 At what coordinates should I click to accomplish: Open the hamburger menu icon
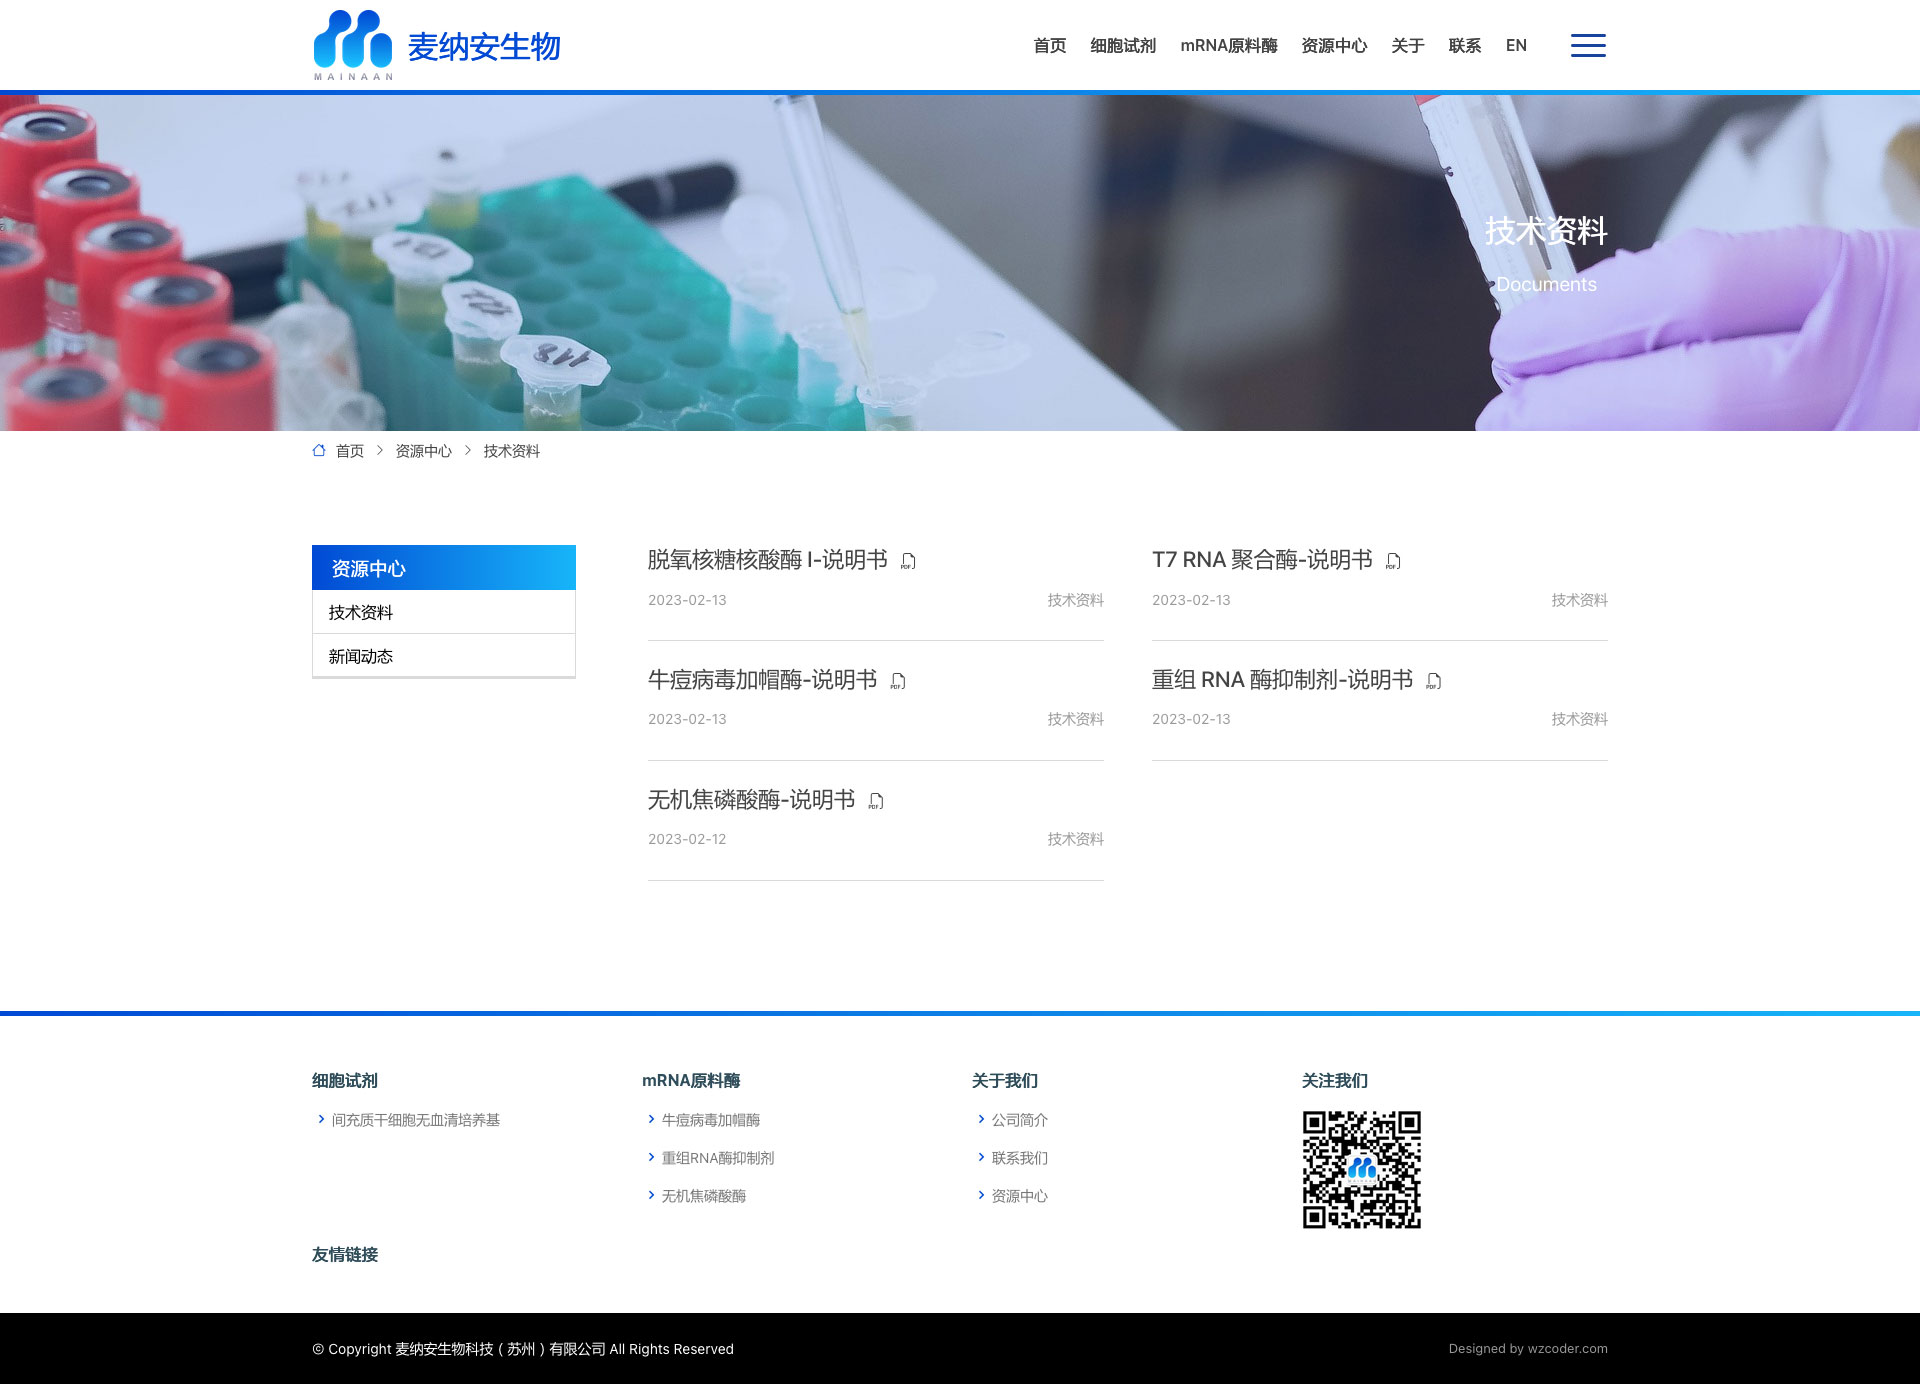[1587, 46]
